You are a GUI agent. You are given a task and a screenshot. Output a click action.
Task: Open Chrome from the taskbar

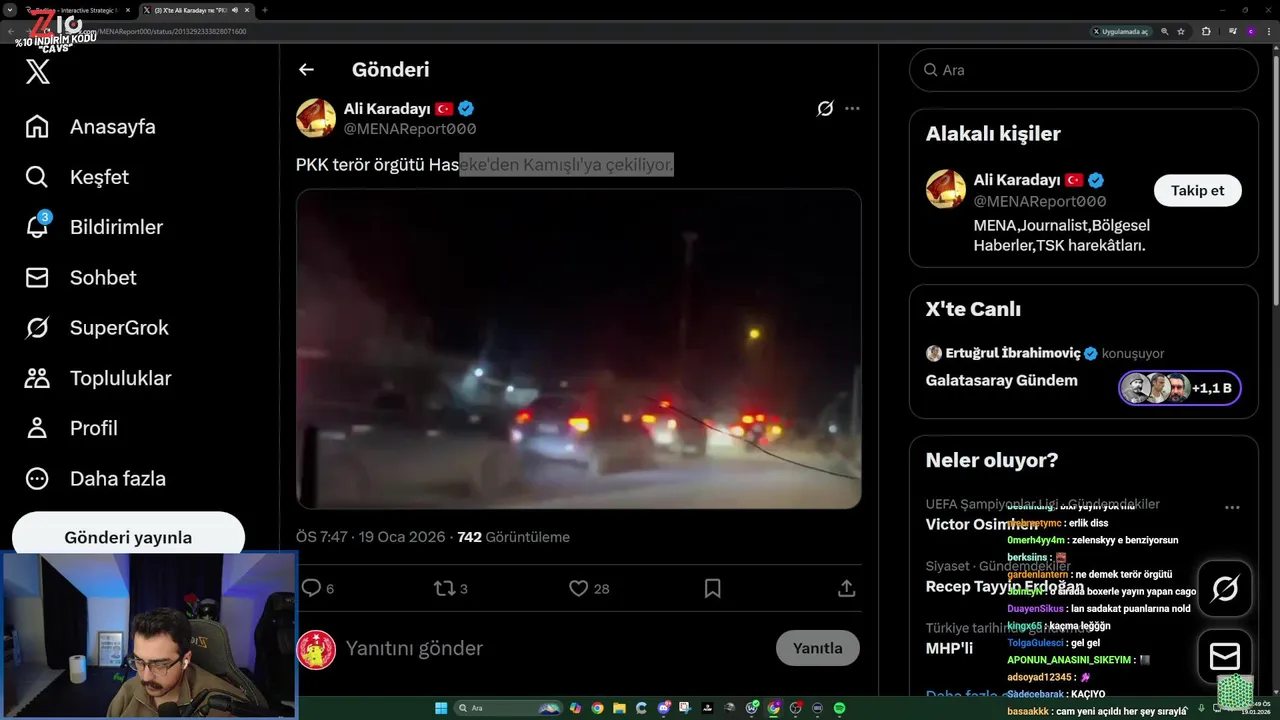click(597, 708)
